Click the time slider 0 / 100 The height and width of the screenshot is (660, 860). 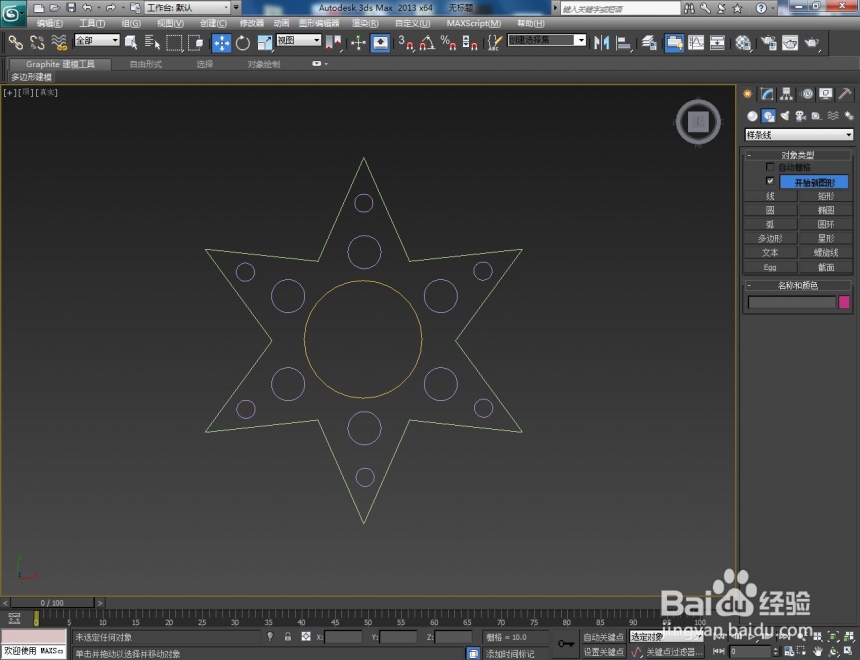(x=52, y=602)
